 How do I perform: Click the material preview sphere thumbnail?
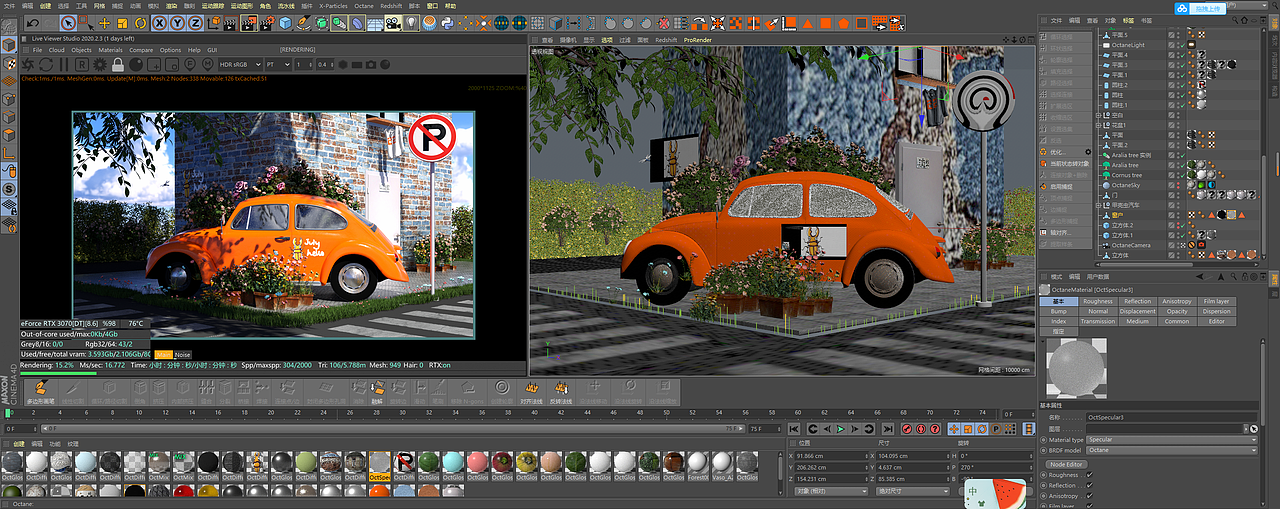1077,367
